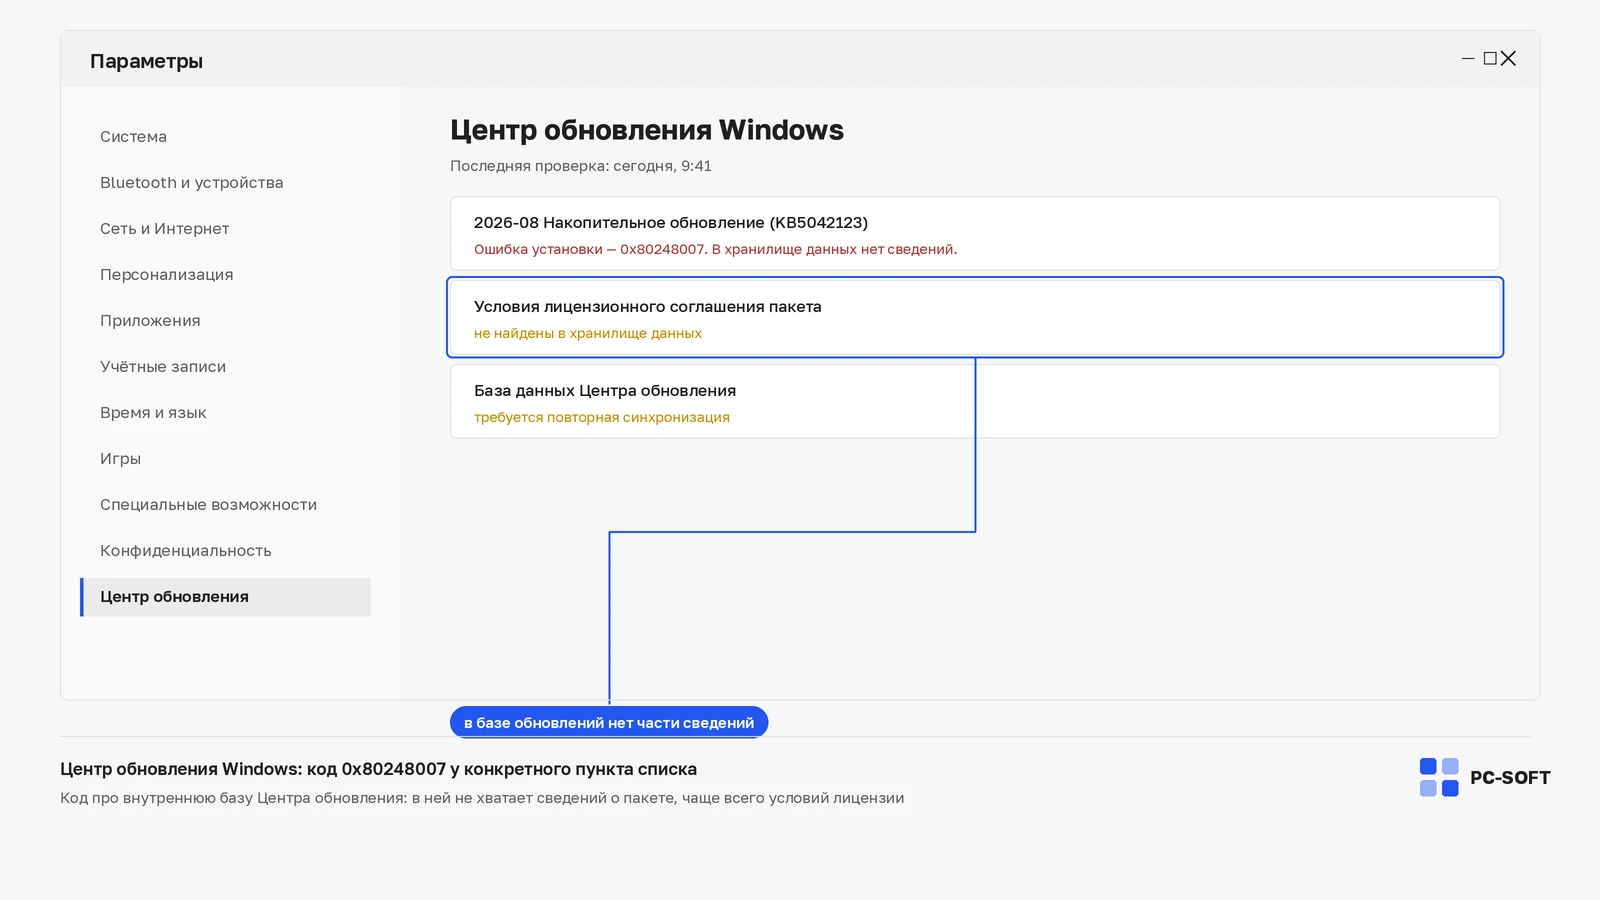Click the Центр обновления Windows heading
1600x900 pixels.
click(x=647, y=130)
